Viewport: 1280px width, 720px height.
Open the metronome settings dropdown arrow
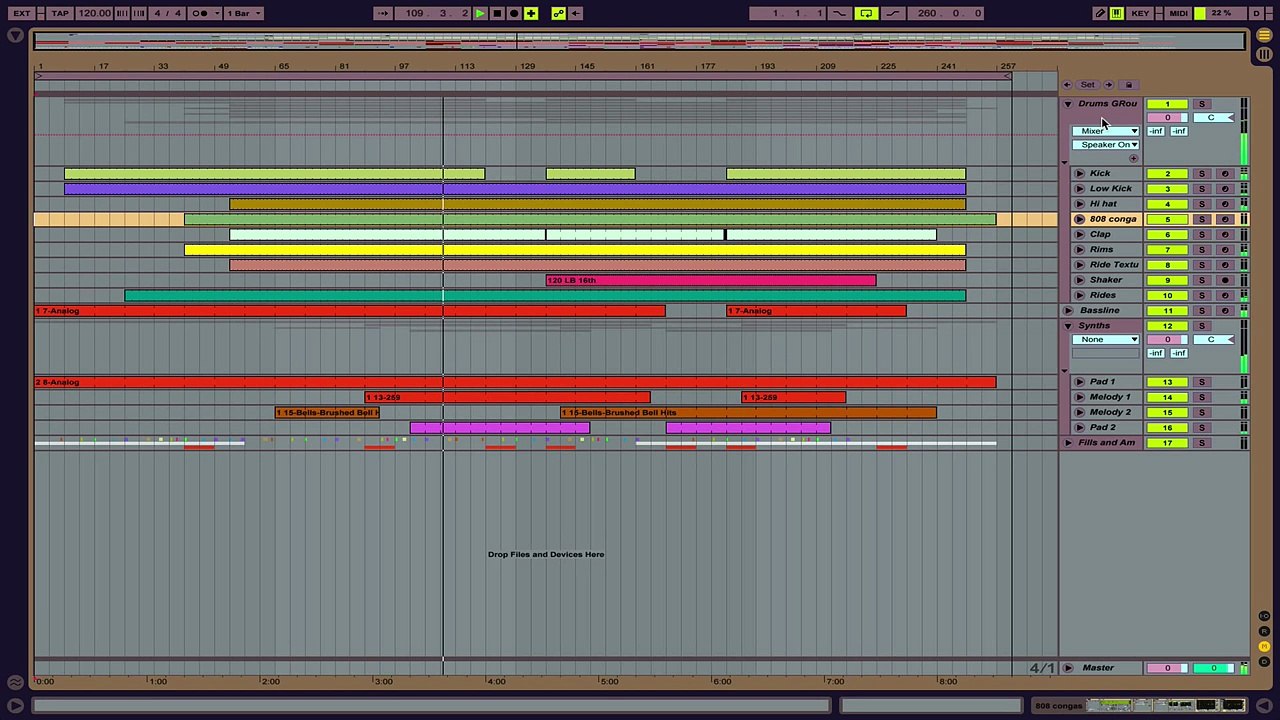[216, 13]
